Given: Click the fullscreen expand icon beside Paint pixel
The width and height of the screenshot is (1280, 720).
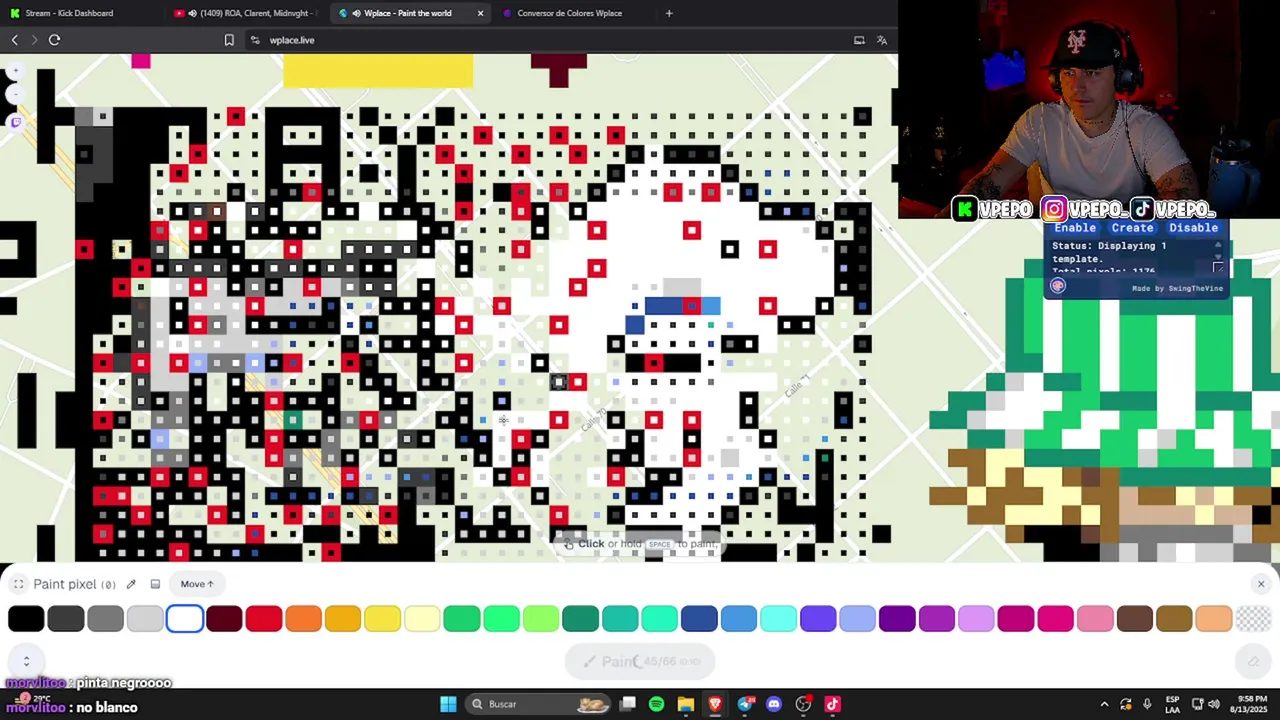Looking at the screenshot, I should (18, 584).
